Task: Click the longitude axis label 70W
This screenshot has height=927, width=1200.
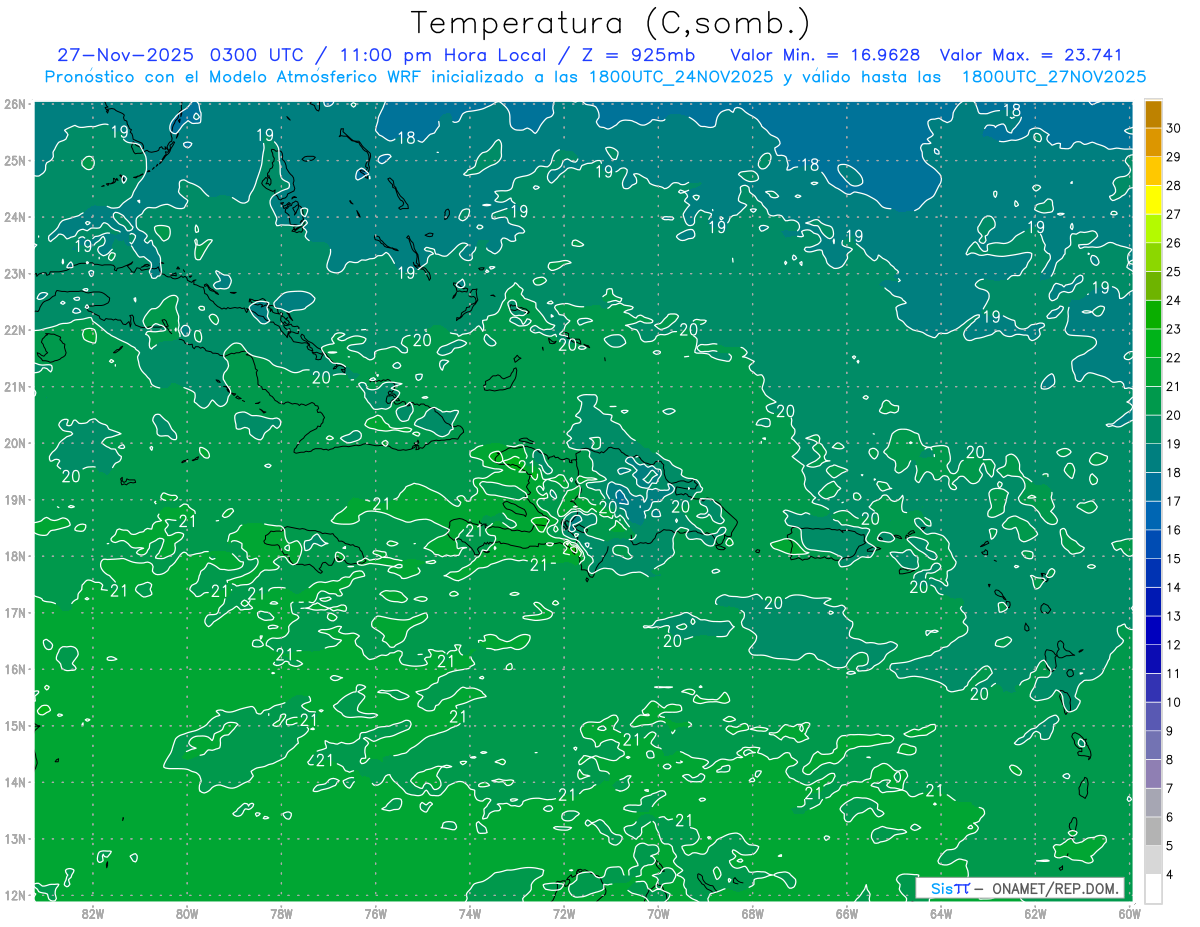Action: (x=658, y=913)
